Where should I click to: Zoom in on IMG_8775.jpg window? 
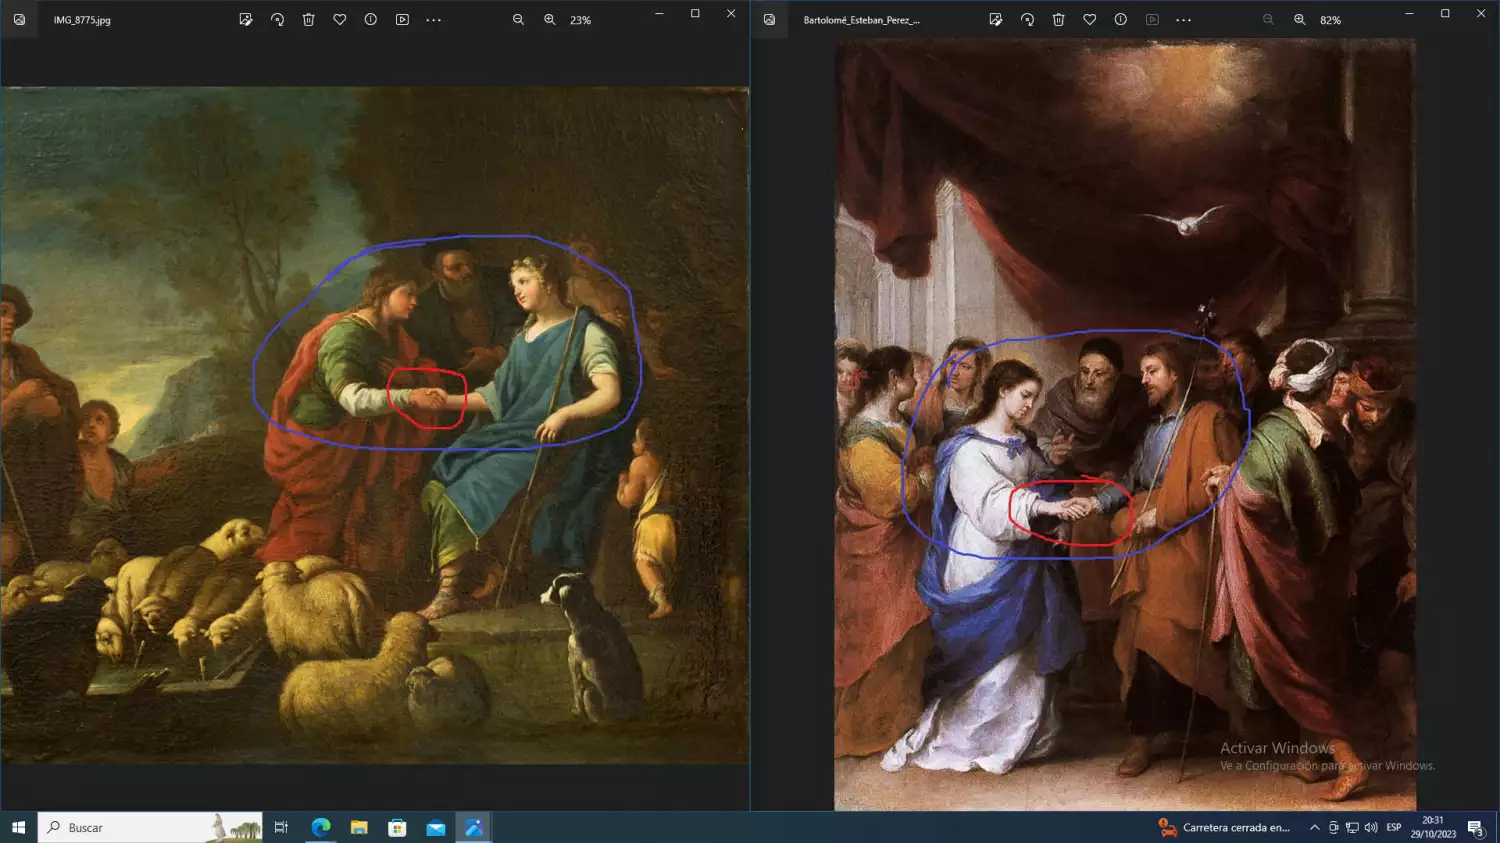point(549,20)
